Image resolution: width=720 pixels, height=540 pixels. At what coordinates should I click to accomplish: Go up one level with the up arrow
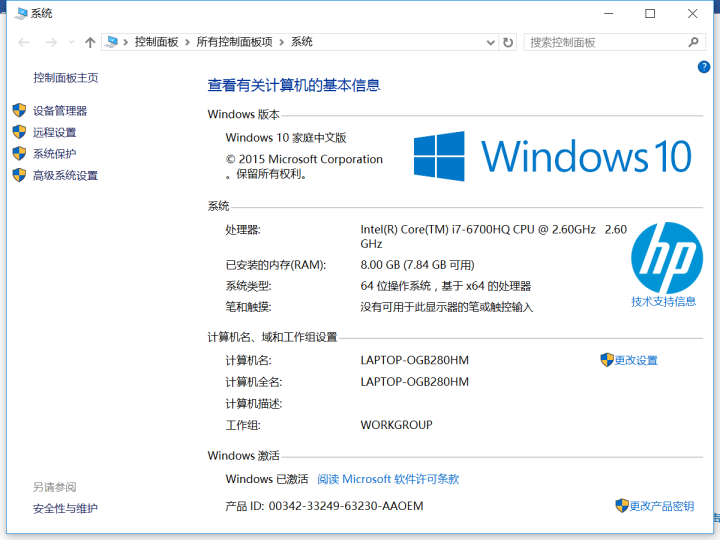click(x=90, y=42)
